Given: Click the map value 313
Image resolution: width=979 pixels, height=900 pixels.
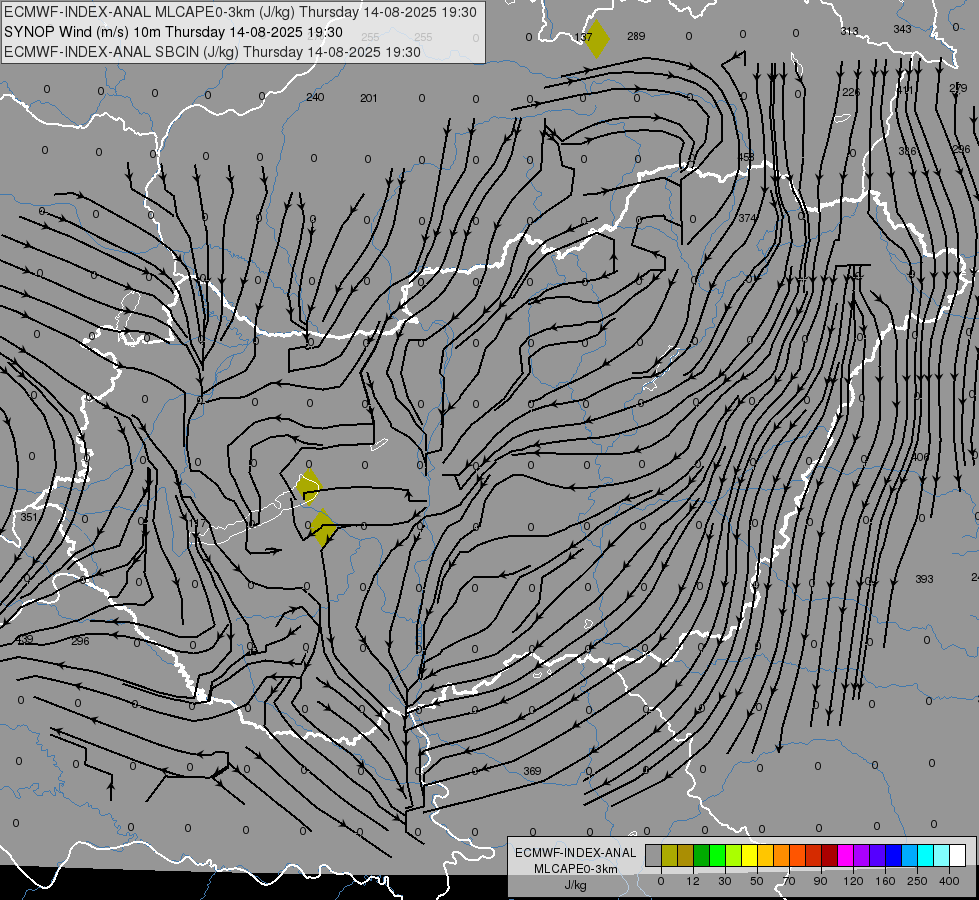Looking at the screenshot, I should (849, 31).
